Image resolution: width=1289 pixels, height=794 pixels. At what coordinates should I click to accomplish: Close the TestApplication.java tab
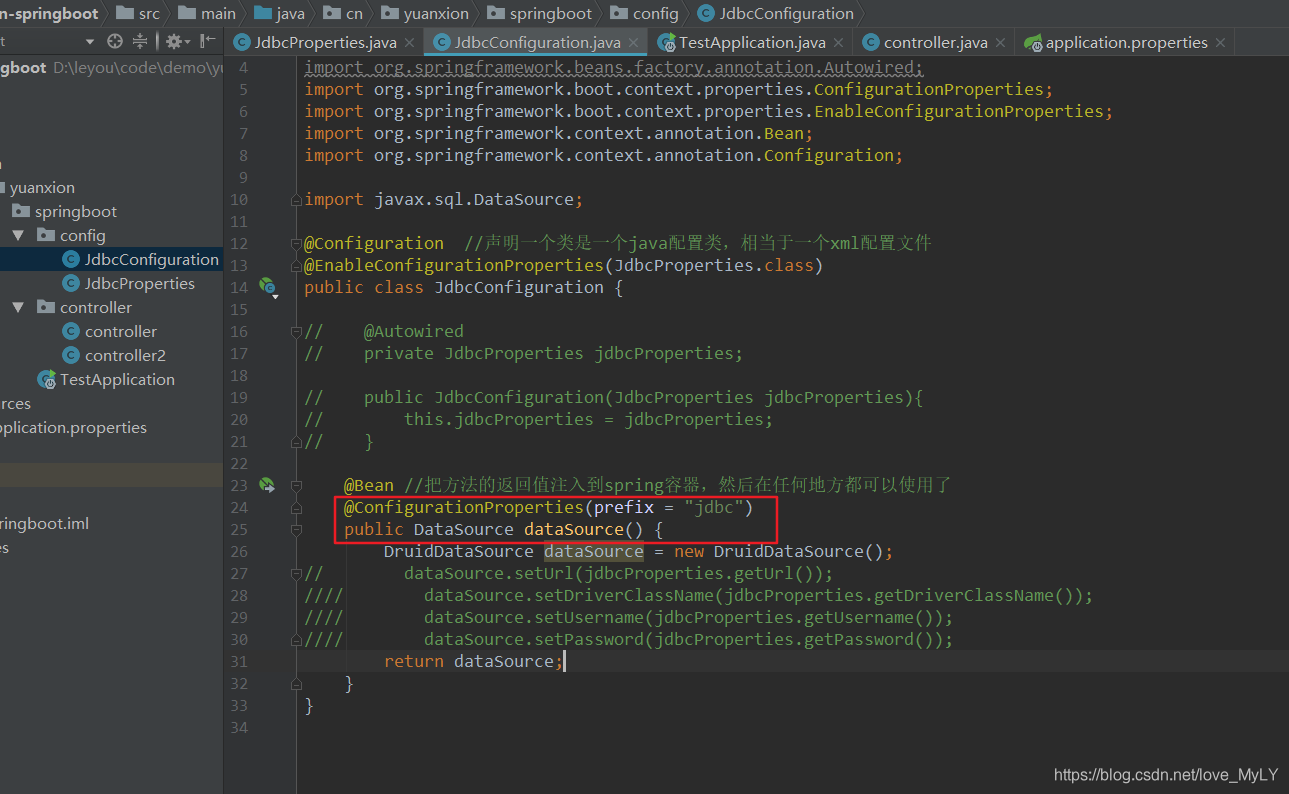tap(838, 43)
